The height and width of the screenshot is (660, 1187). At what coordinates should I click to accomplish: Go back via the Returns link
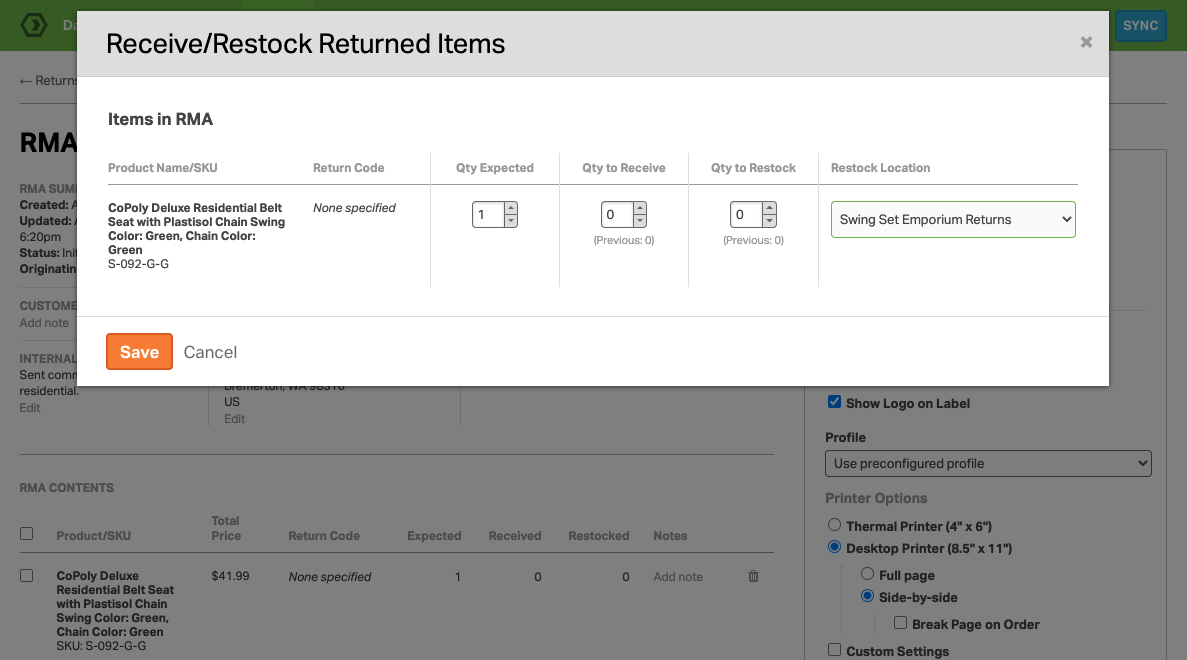(x=48, y=80)
